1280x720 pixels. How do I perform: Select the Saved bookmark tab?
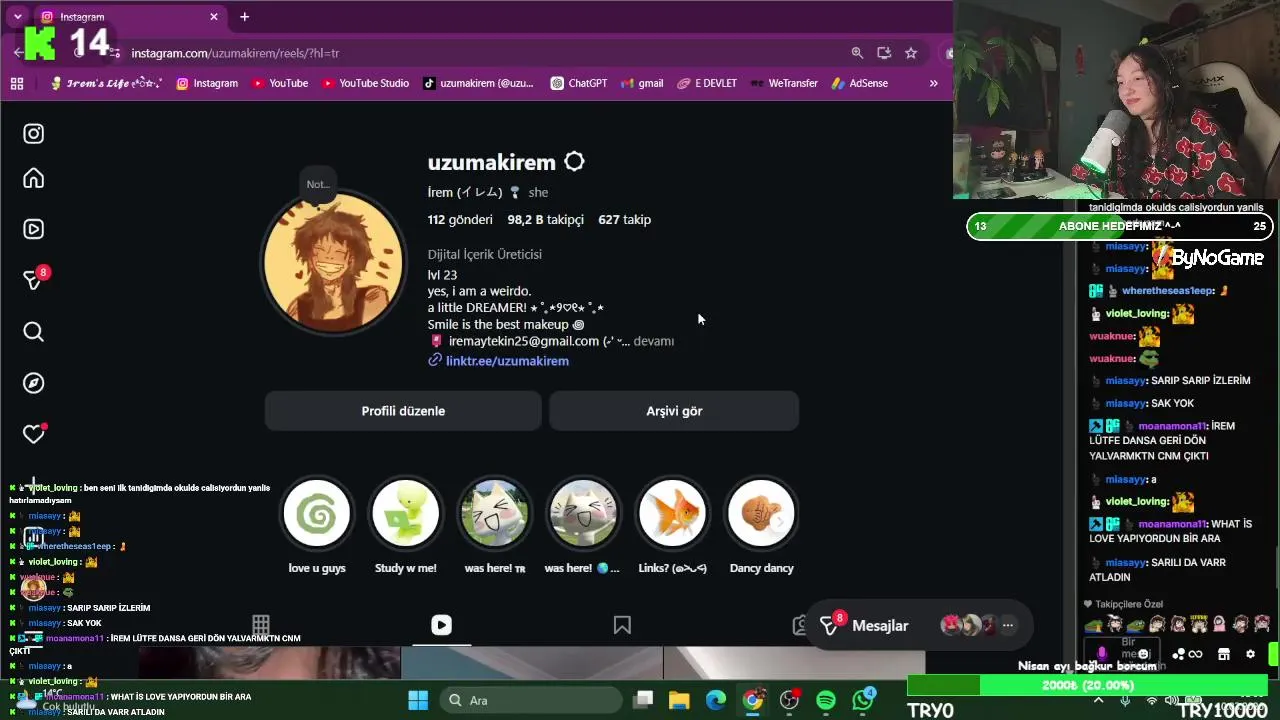pyautogui.click(x=622, y=625)
